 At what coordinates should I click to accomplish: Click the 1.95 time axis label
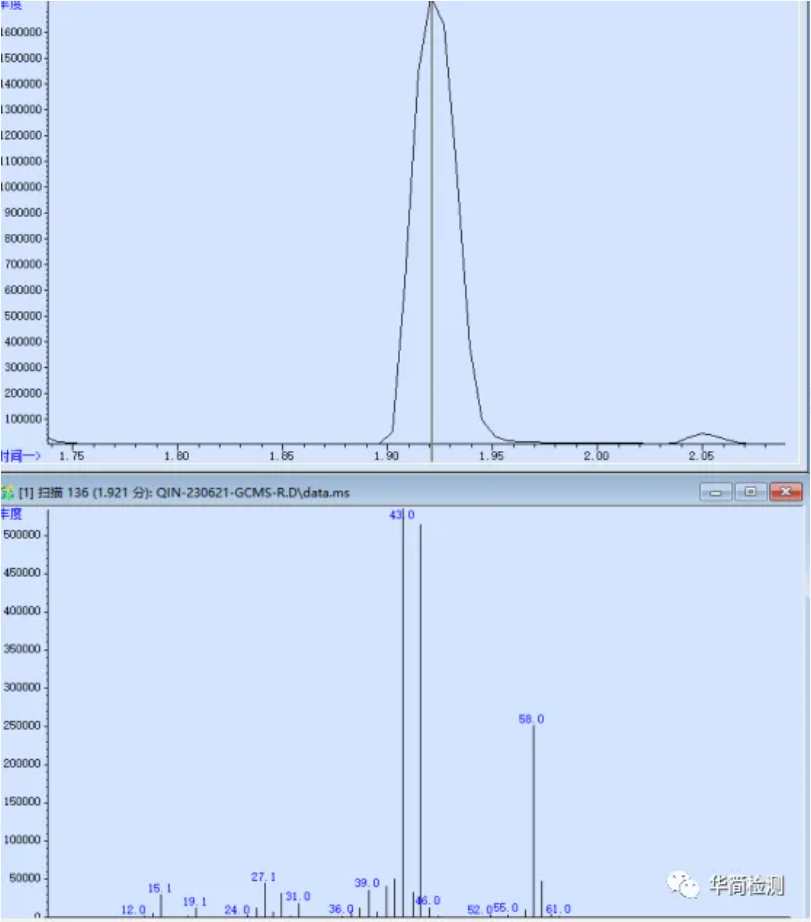click(491, 456)
